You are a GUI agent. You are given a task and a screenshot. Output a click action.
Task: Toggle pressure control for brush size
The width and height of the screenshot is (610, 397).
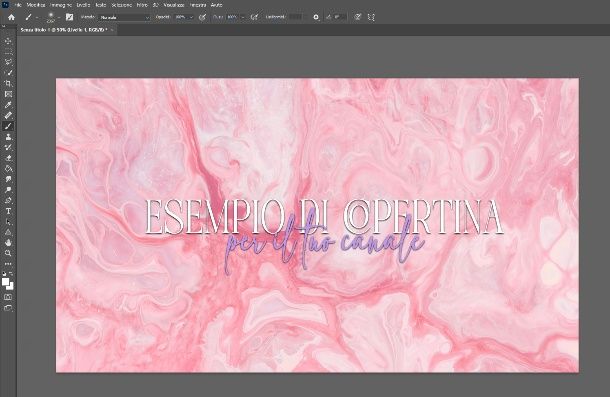coord(358,17)
